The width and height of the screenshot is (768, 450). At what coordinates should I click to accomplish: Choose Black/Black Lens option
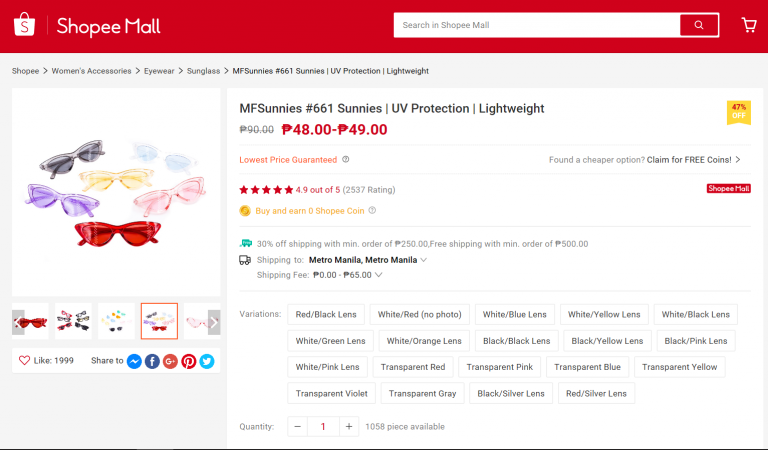(517, 341)
